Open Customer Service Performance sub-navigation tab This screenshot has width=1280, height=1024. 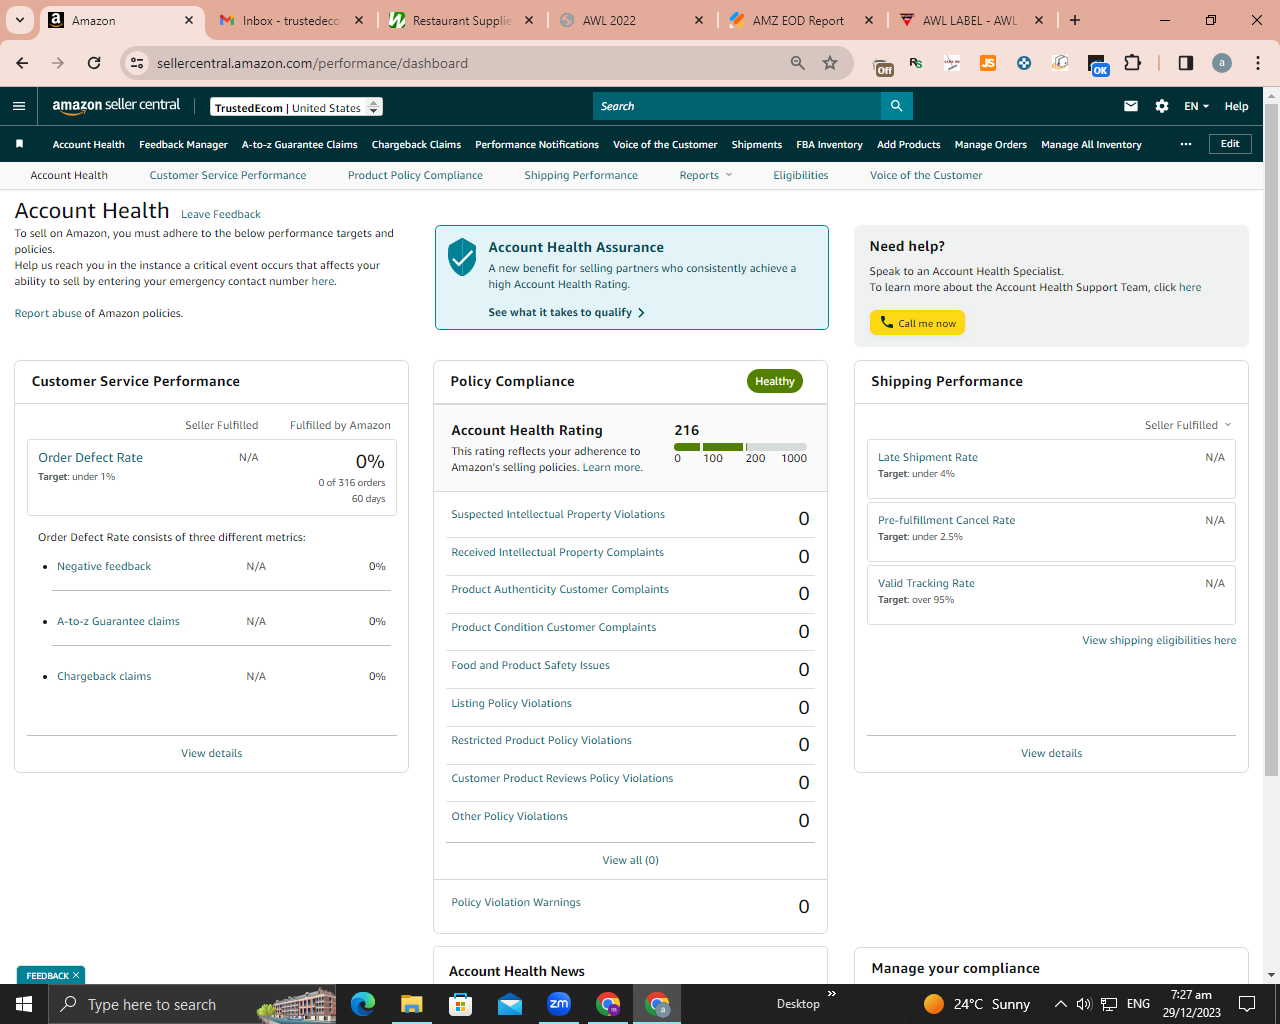[228, 175]
